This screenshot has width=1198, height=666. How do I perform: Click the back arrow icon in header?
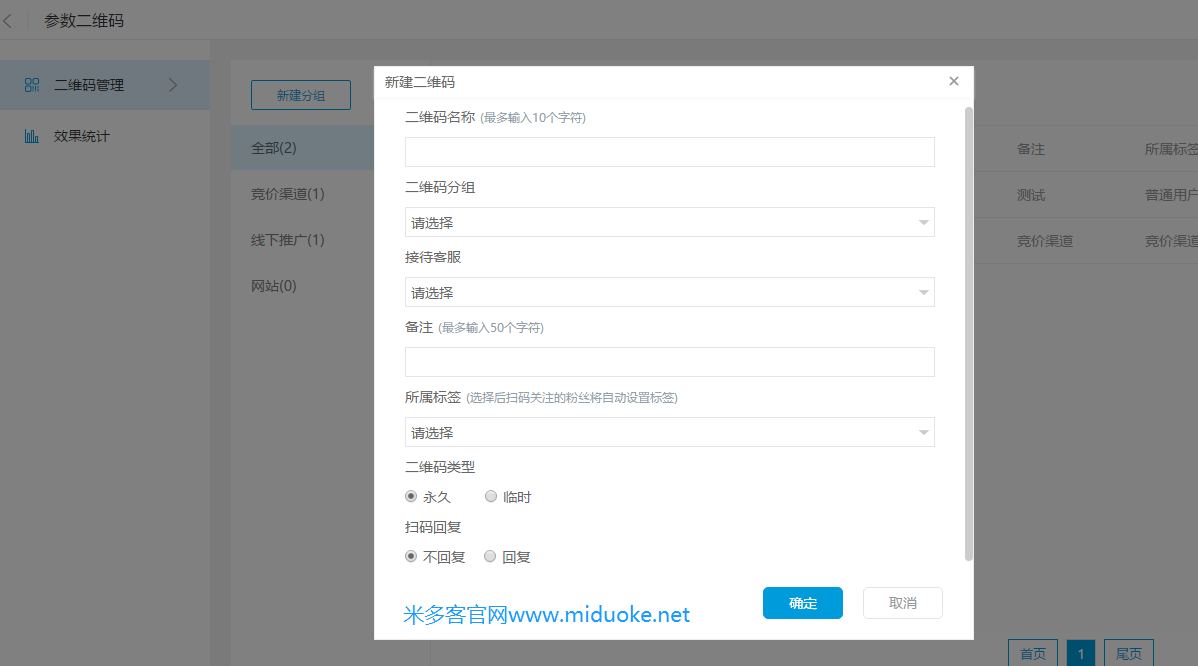pos(8,20)
